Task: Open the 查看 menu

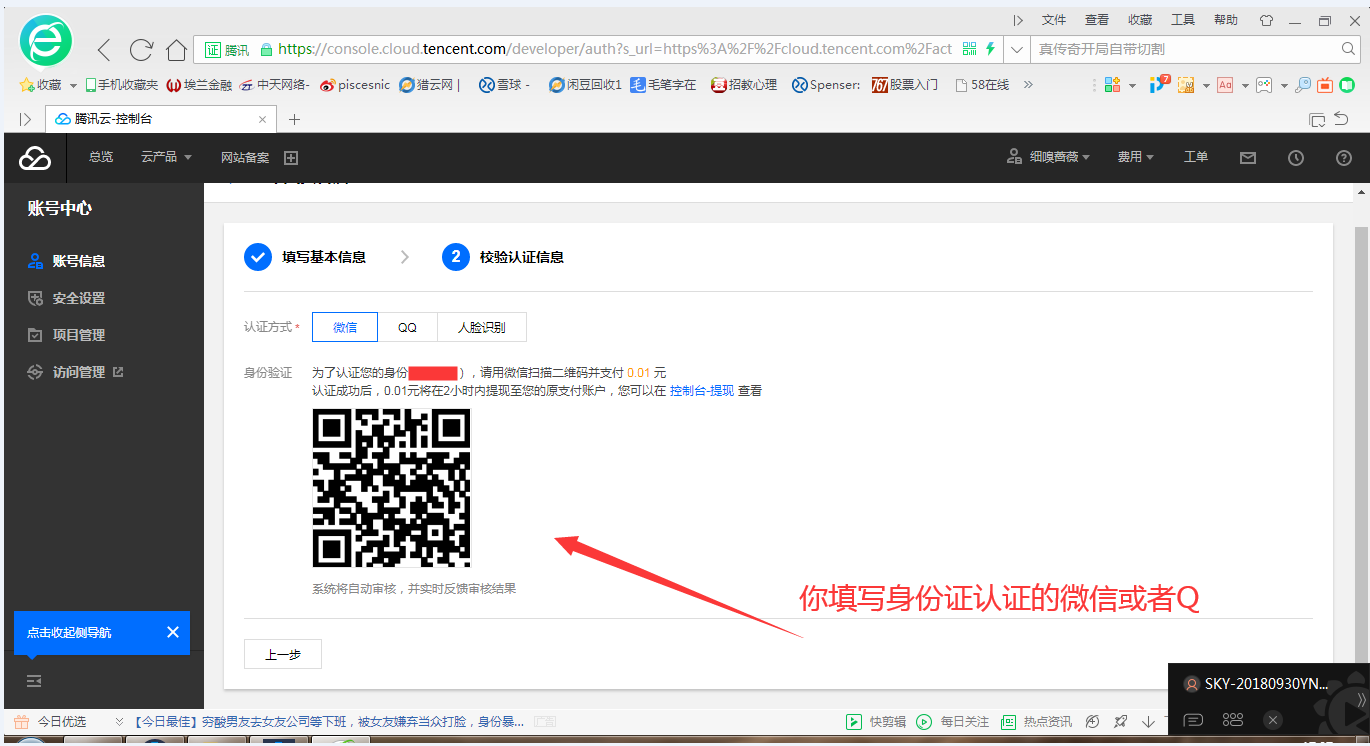Action: (1097, 20)
